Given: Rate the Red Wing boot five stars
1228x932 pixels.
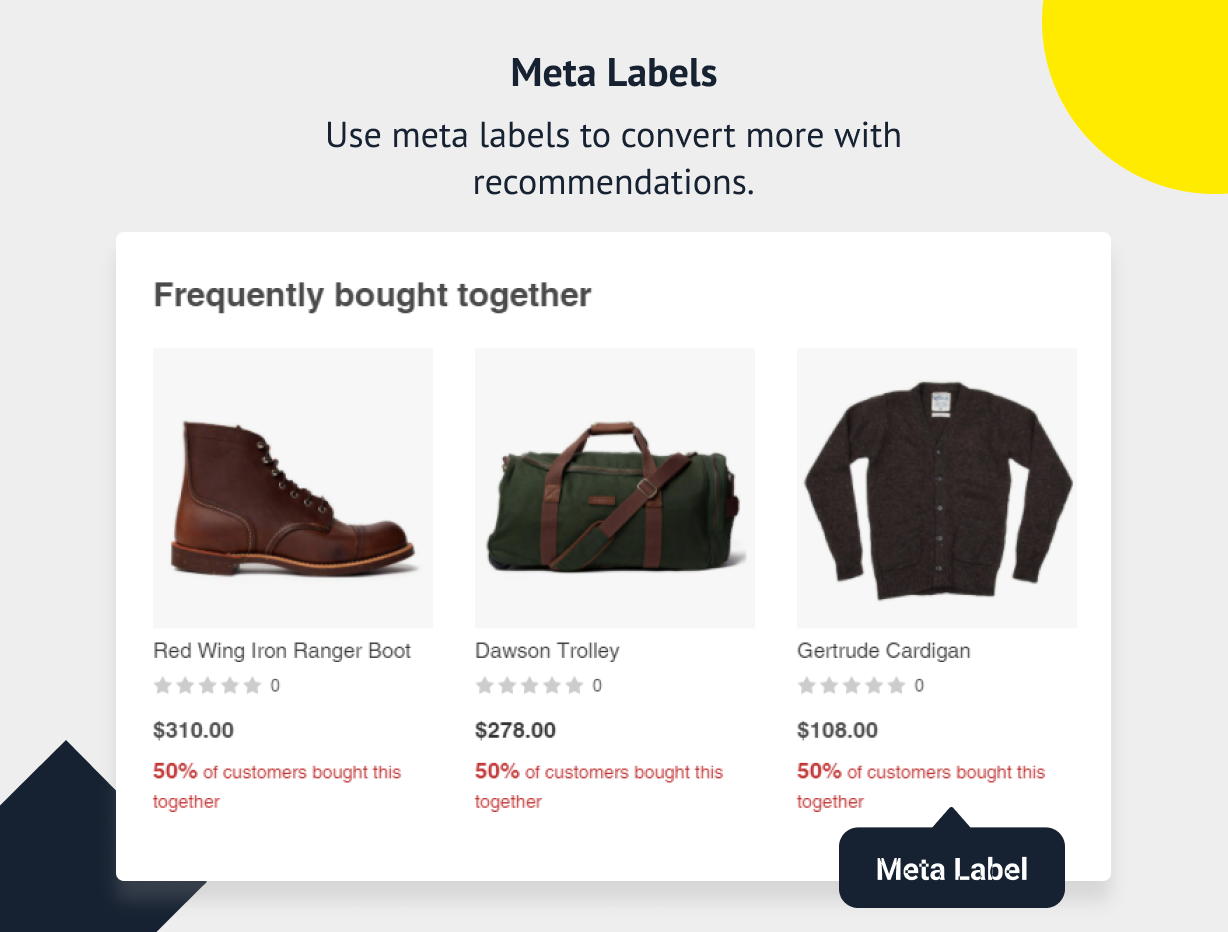Looking at the screenshot, I should tap(252, 686).
